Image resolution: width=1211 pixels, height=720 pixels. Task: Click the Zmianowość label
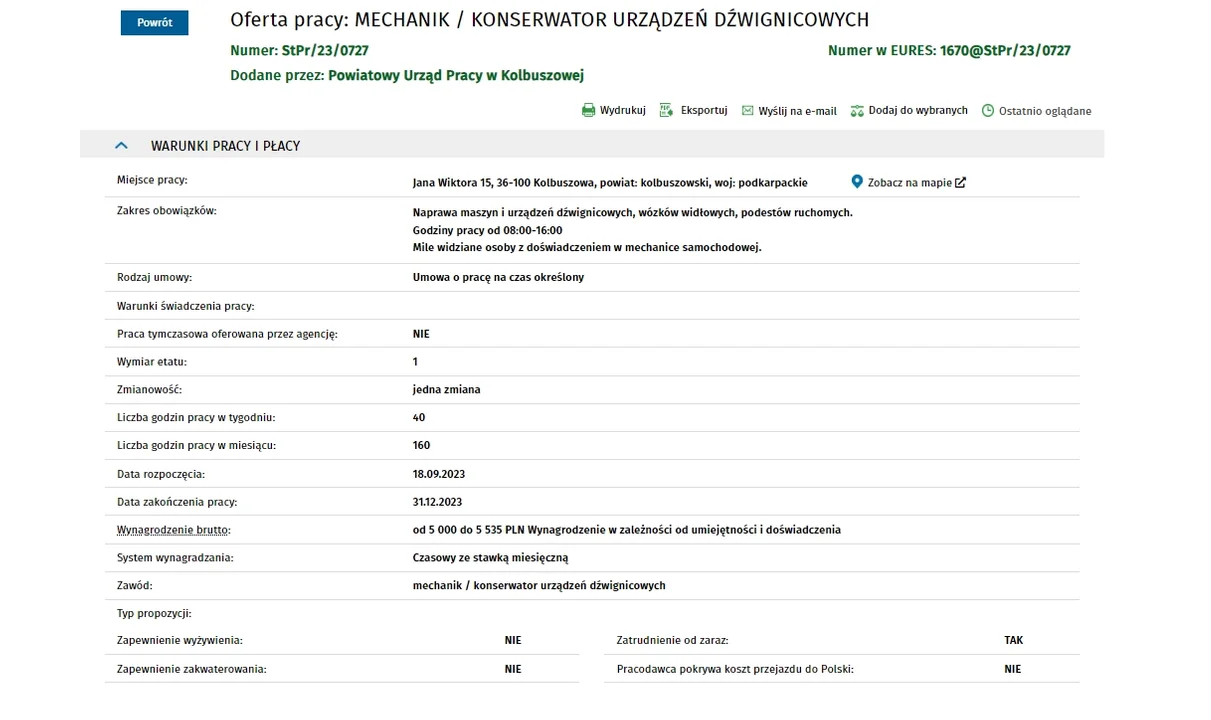coord(149,389)
